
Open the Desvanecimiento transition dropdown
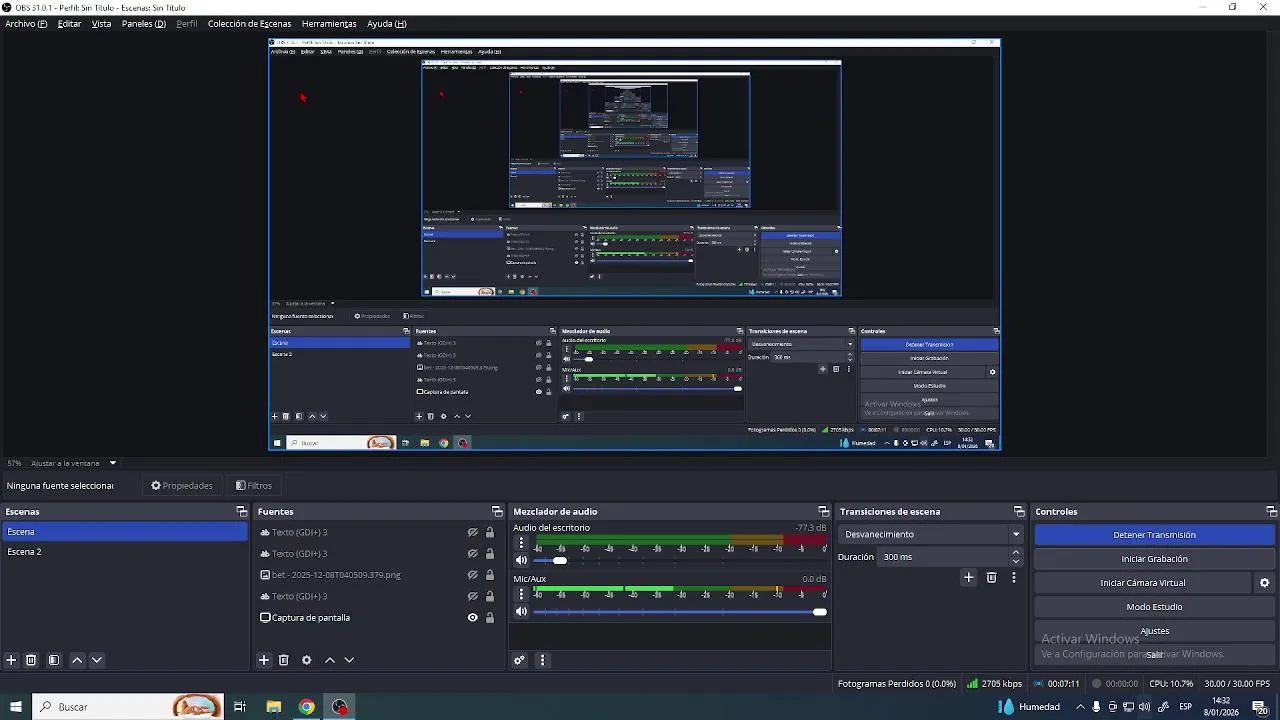point(931,534)
